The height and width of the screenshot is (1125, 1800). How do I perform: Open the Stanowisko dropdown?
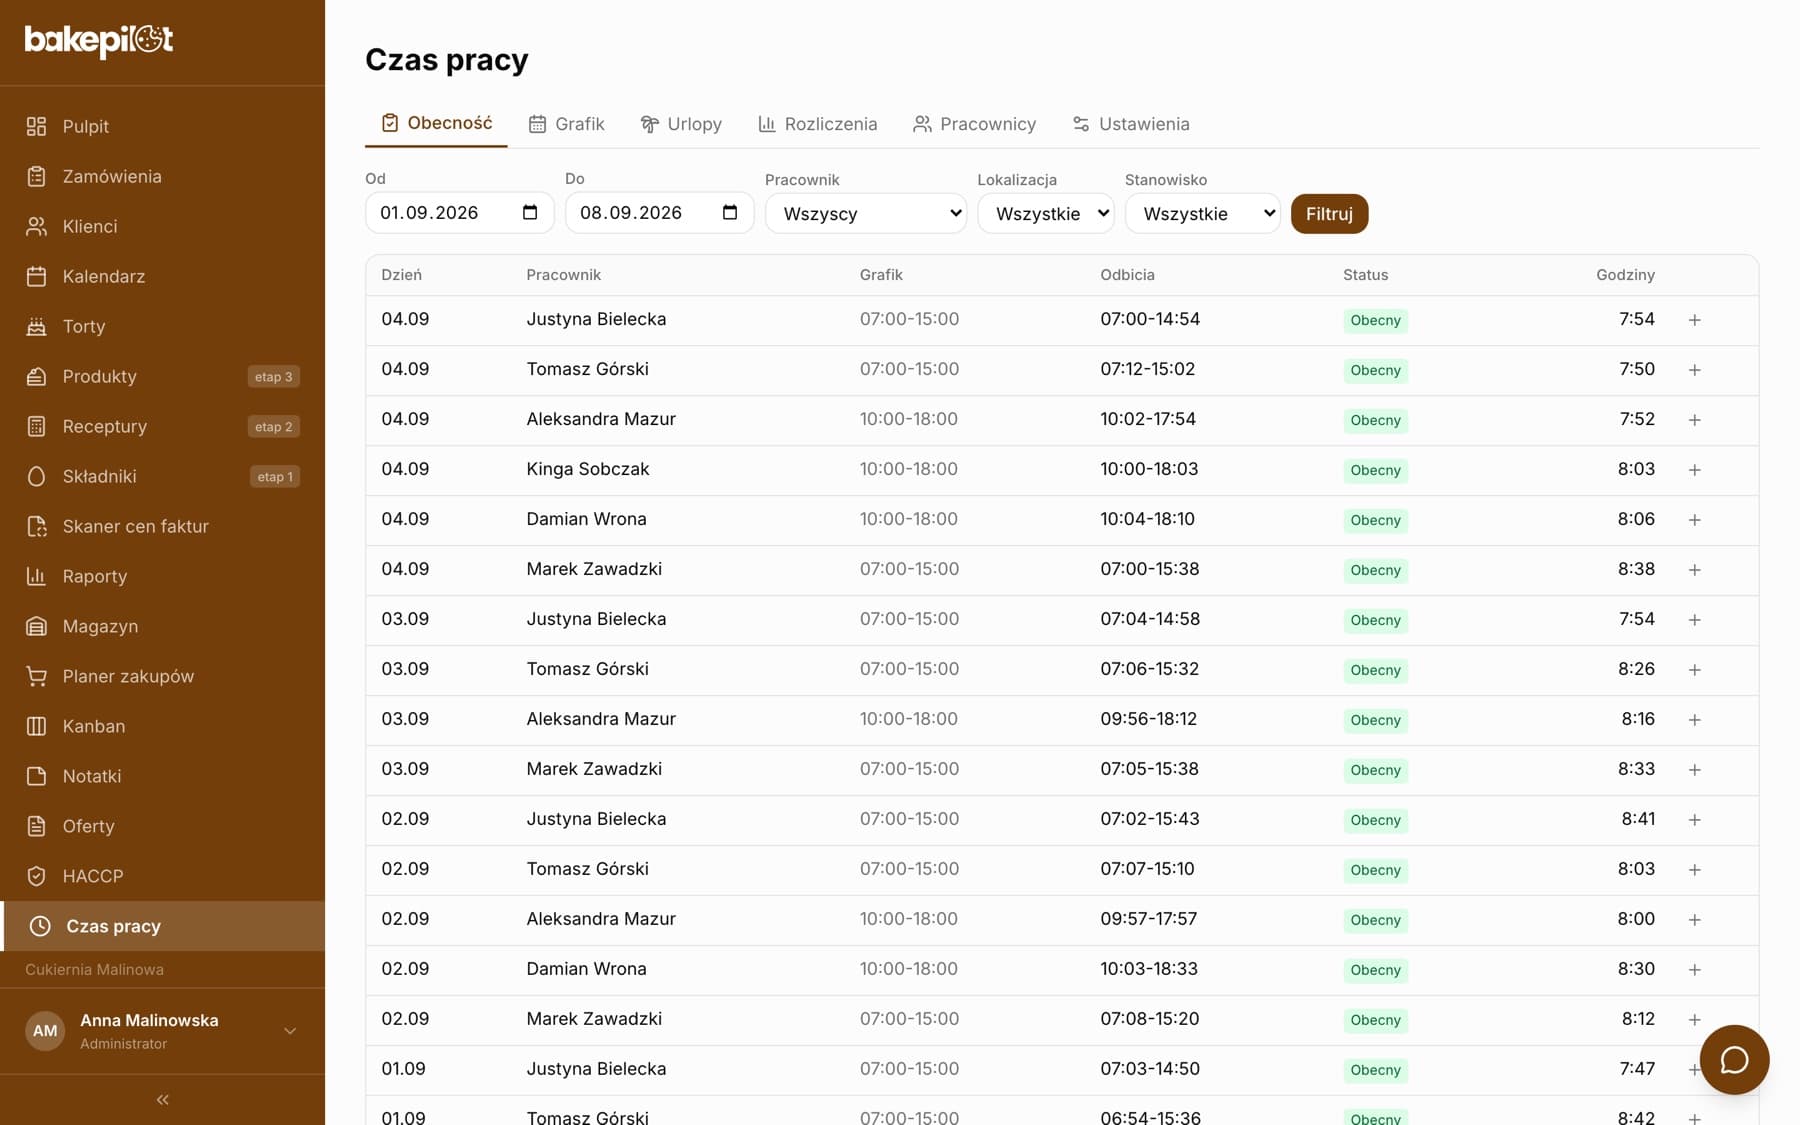click(1202, 213)
